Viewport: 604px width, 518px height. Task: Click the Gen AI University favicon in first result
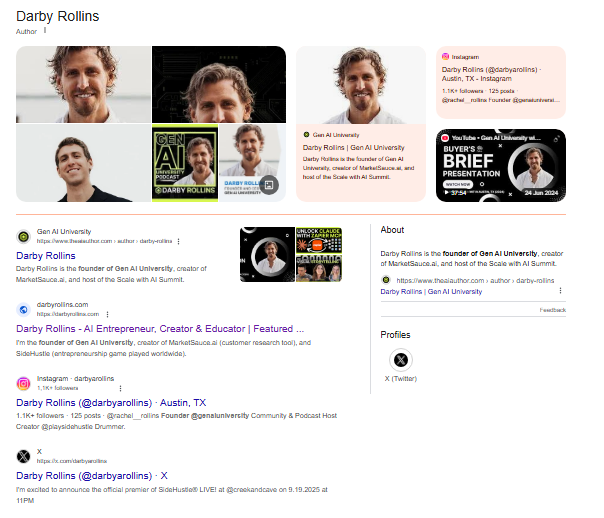[x=23, y=236]
